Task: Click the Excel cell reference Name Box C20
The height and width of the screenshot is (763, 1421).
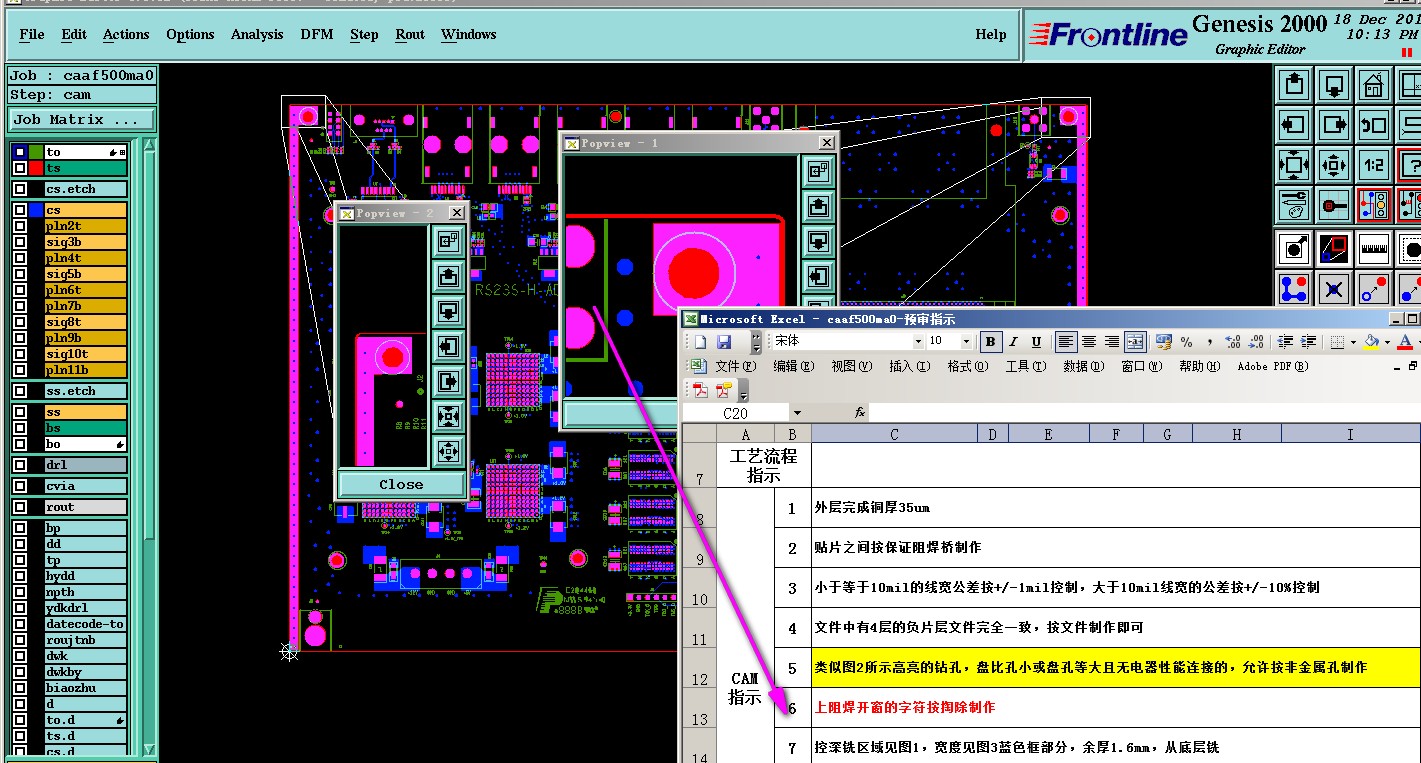Action: [x=736, y=412]
